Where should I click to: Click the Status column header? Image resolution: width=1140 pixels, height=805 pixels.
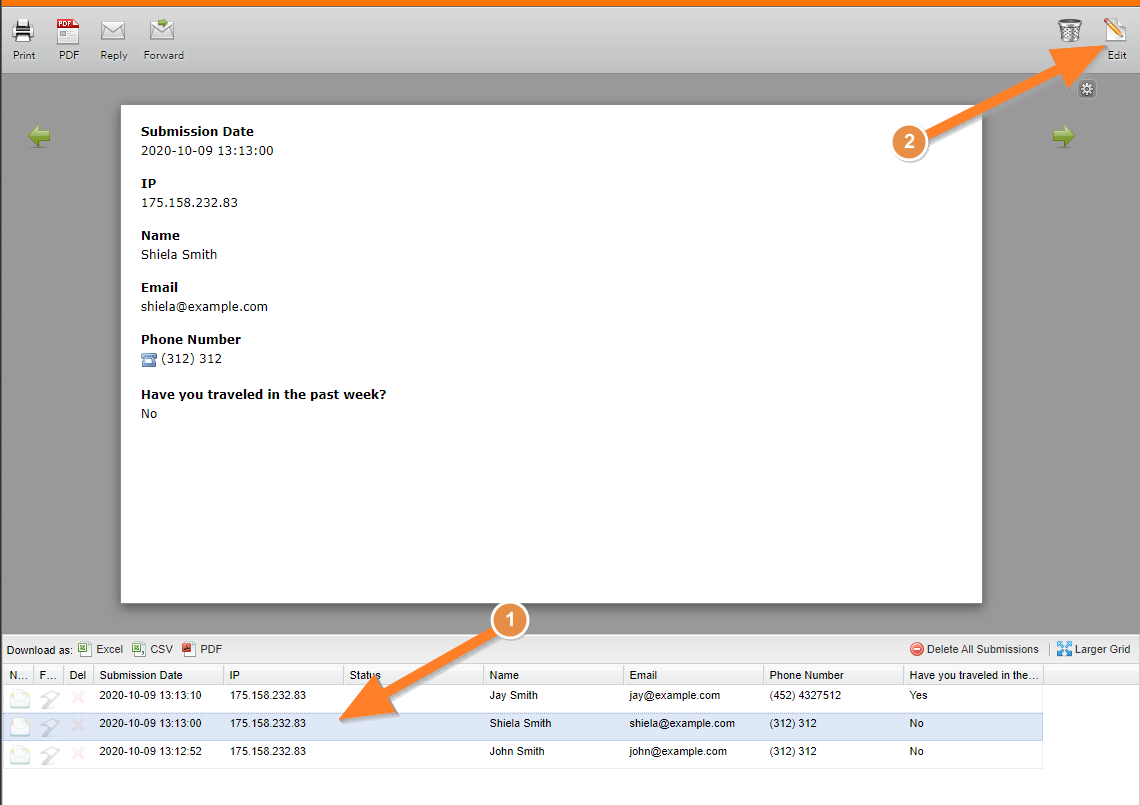[x=413, y=675]
